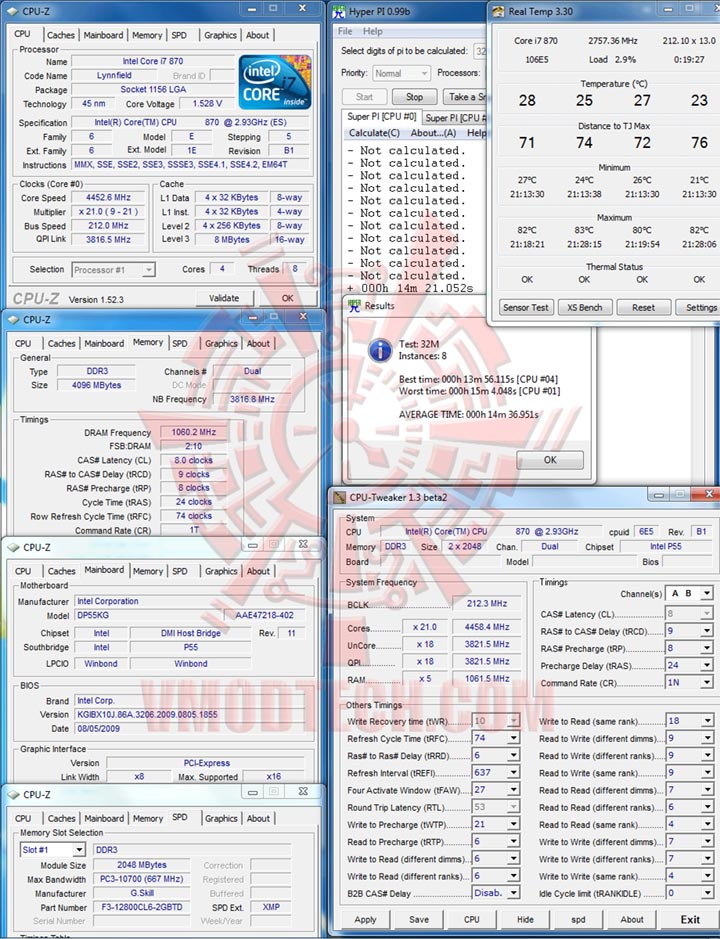The width and height of the screenshot is (720, 939).
Task: Open the Channel(s) A B dropdown
Action: [689, 593]
